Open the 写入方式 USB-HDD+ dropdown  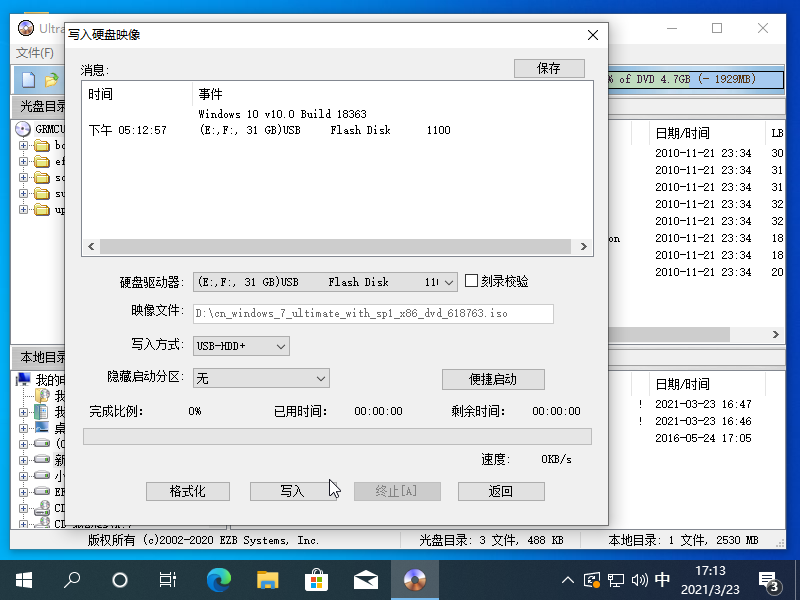pos(280,346)
